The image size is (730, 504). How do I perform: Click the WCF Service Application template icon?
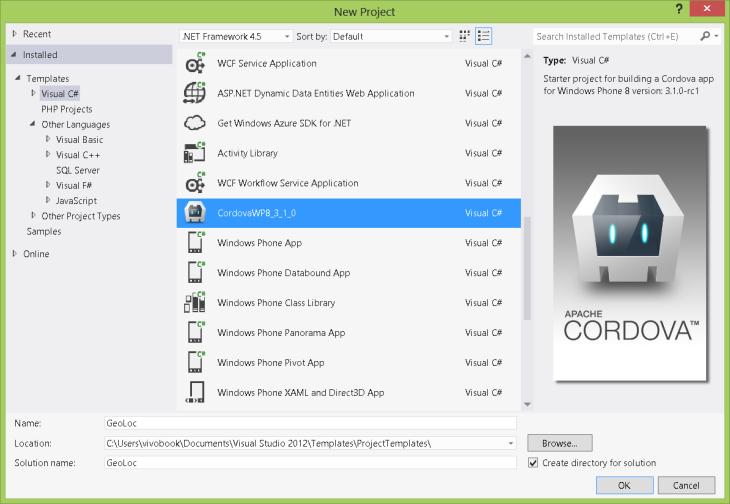click(195, 63)
